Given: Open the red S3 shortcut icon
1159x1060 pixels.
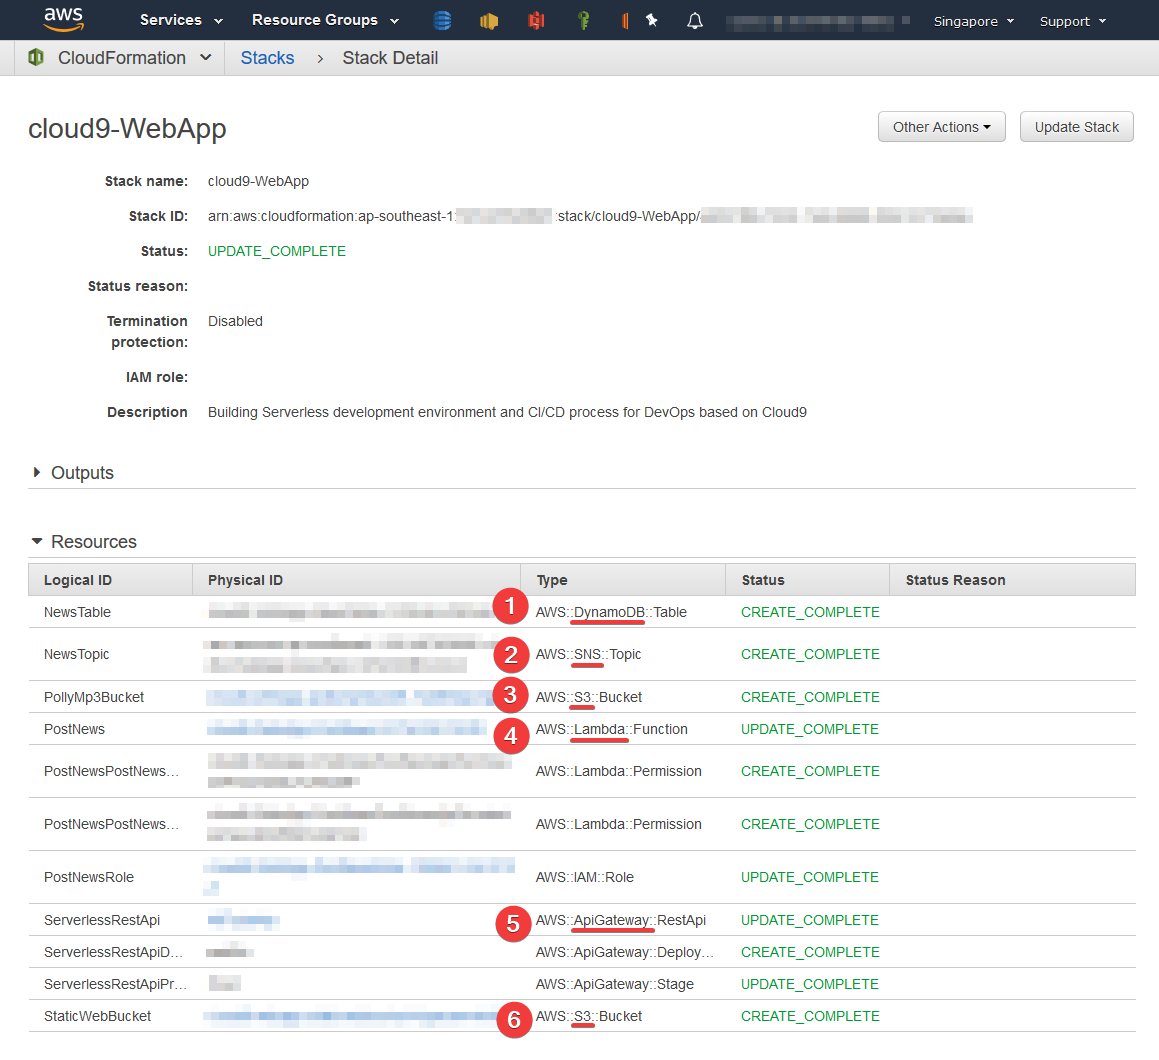Looking at the screenshot, I should click(537, 21).
